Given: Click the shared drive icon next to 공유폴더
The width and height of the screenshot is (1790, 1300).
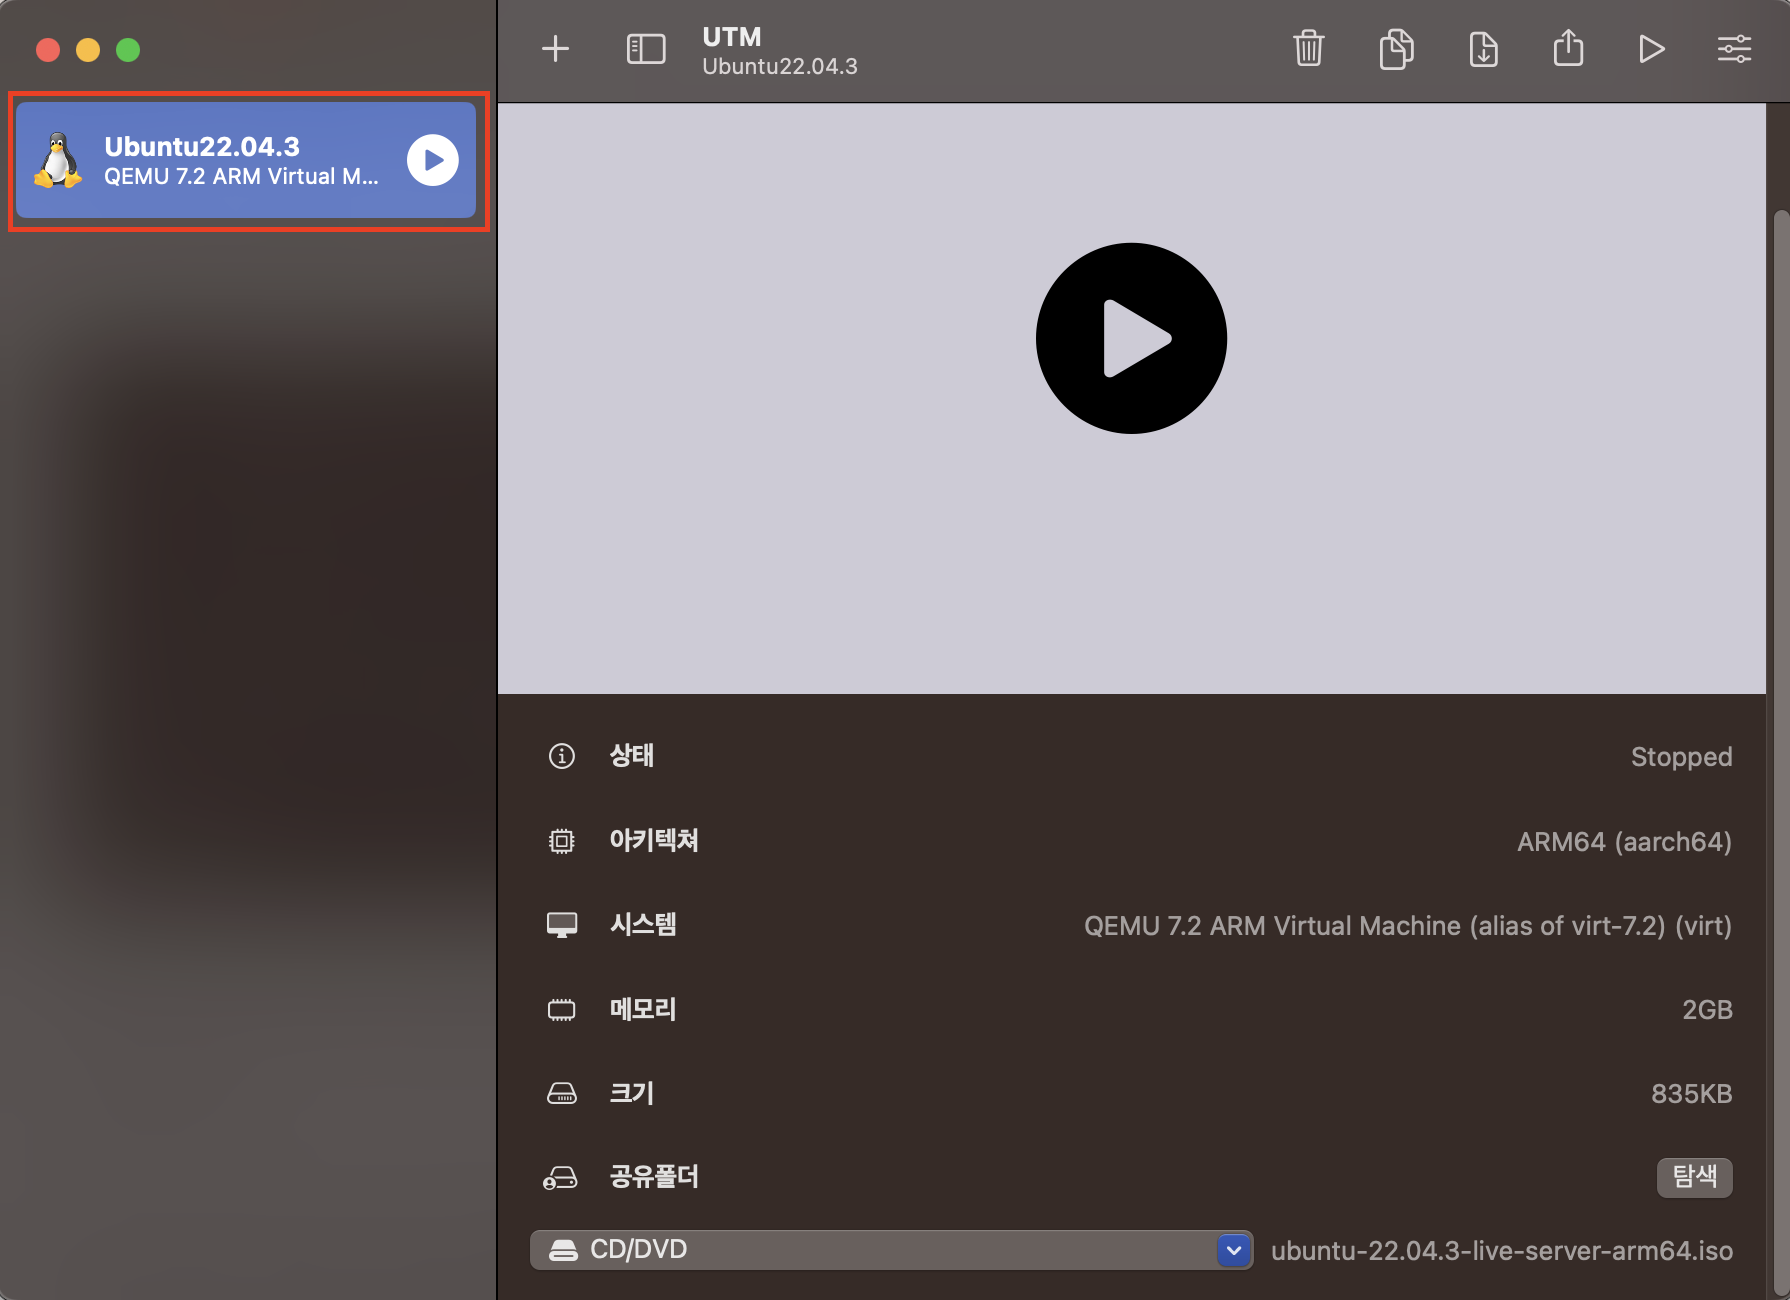Looking at the screenshot, I should (x=560, y=1178).
